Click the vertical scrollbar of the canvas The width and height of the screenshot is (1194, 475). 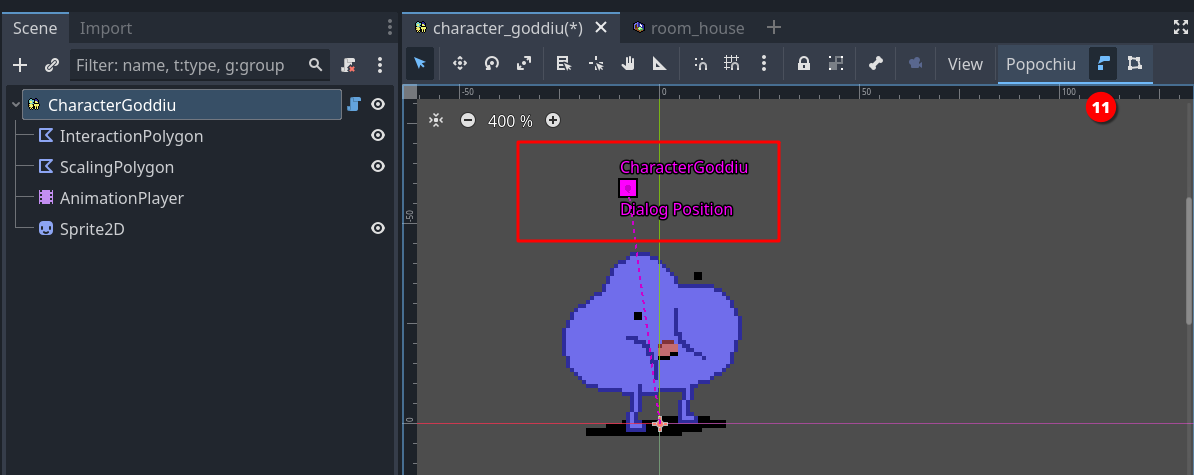[x=1189, y=263]
